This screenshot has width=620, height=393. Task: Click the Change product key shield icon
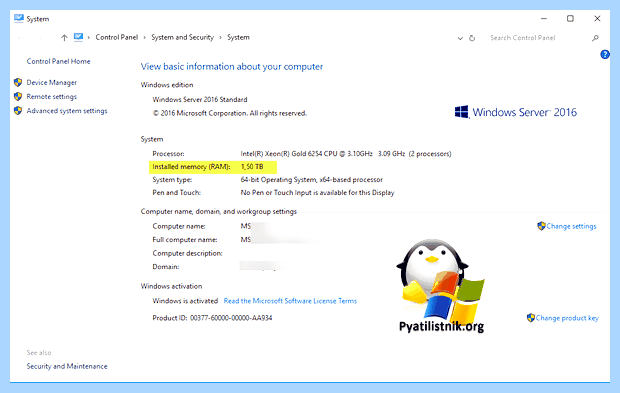tap(531, 317)
